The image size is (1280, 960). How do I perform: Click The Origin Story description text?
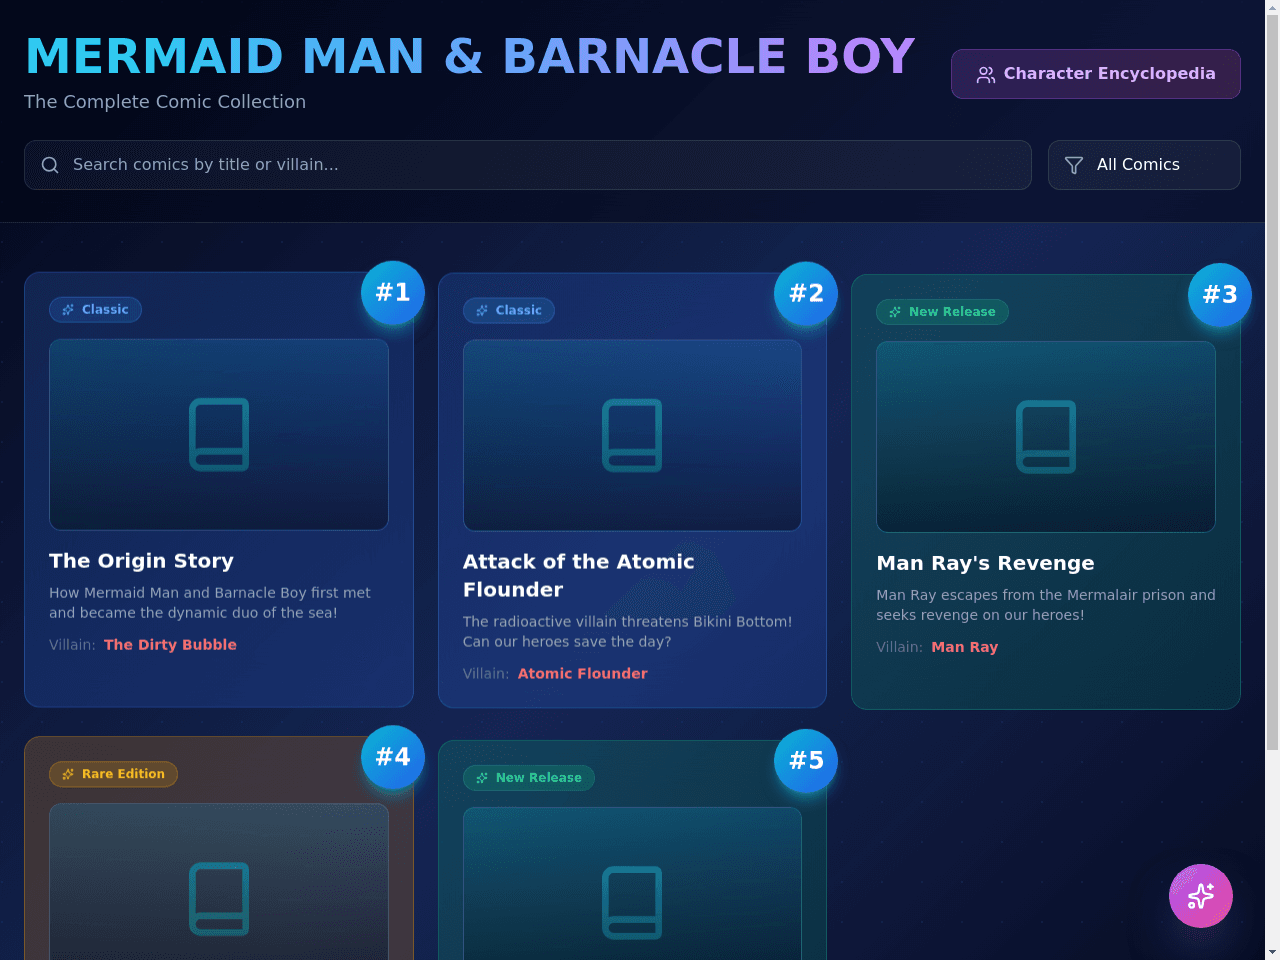(210, 603)
